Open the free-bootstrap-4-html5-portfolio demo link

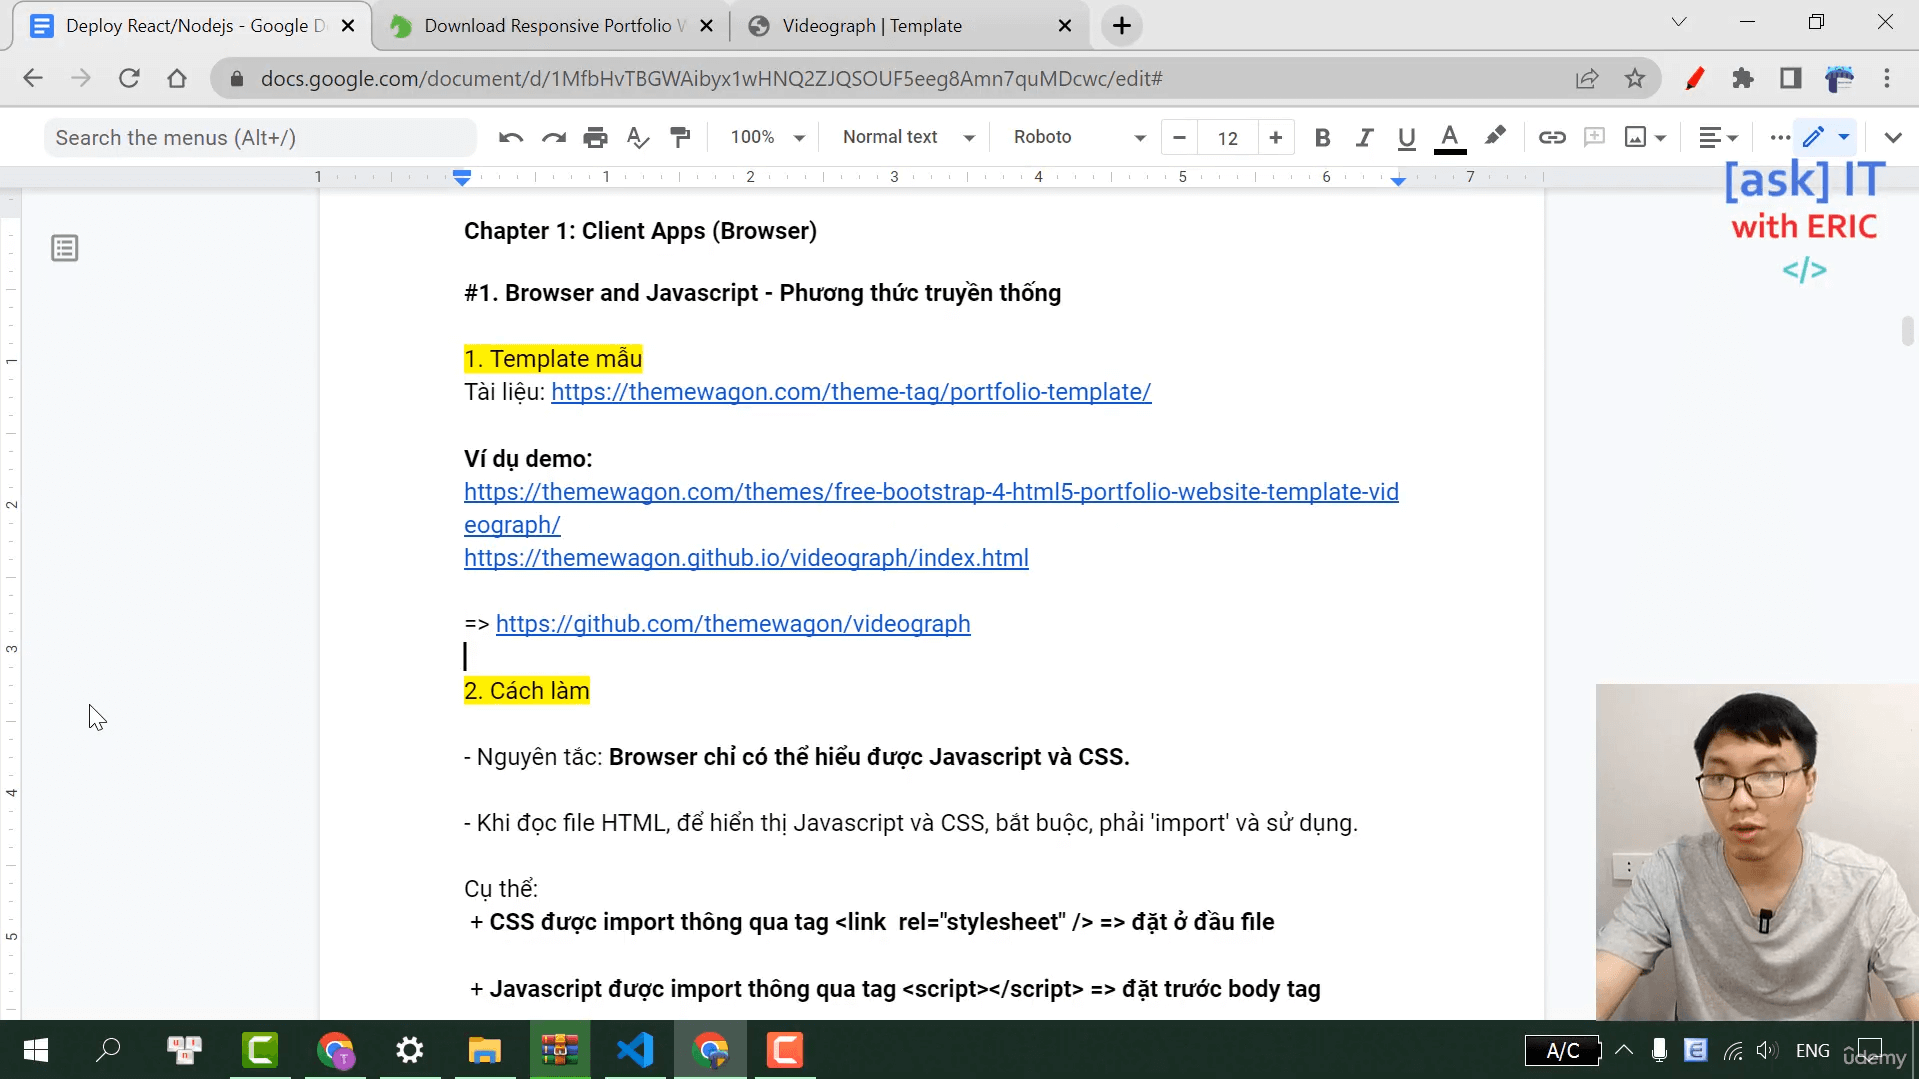coord(931,508)
